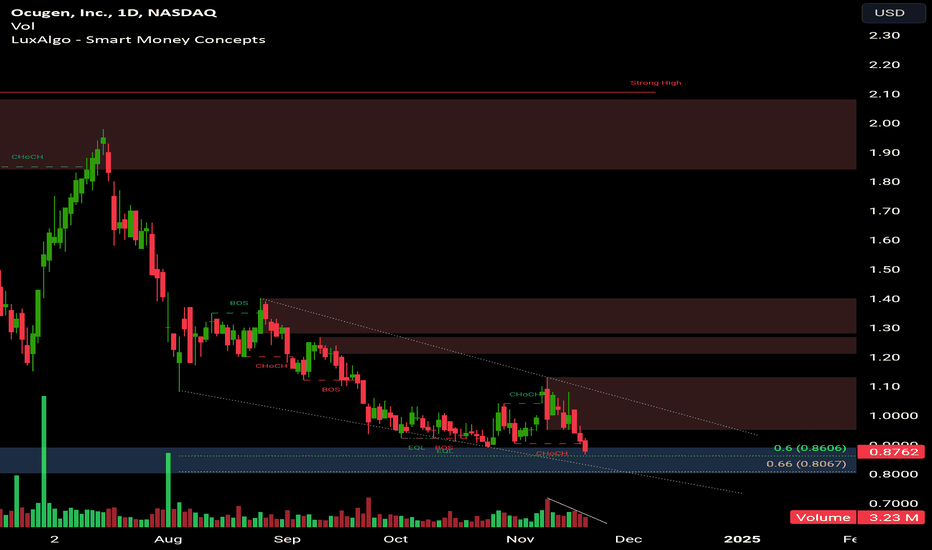Click the 2.30 price axis label
The width and height of the screenshot is (932, 550).
click(884, 35)
